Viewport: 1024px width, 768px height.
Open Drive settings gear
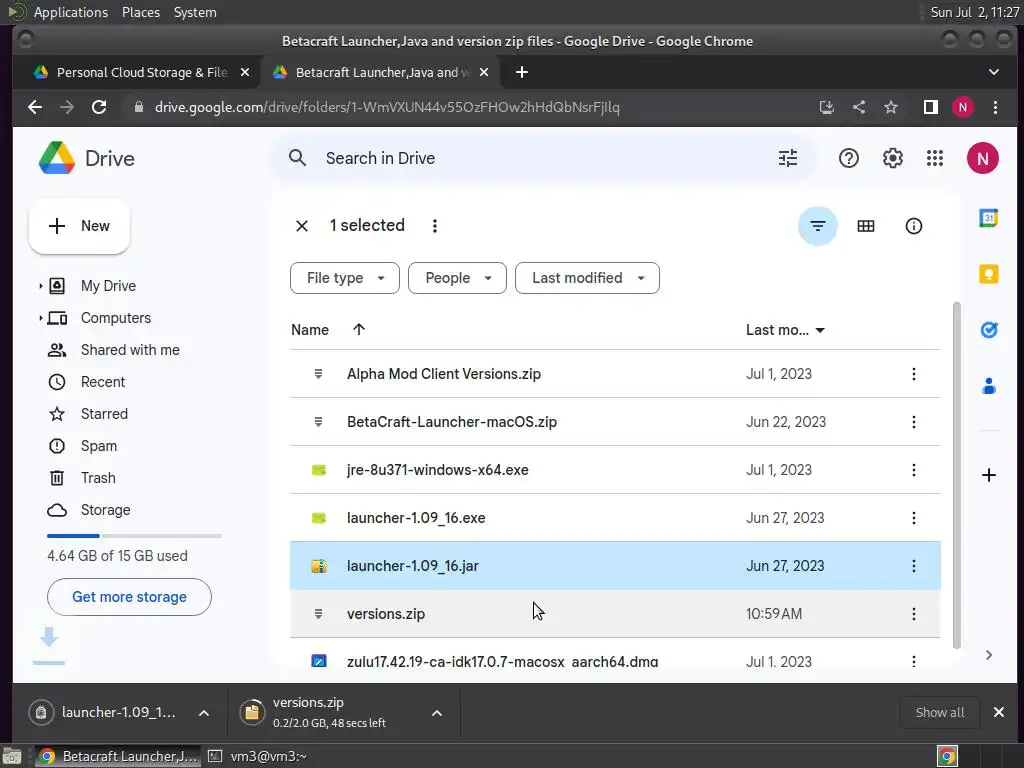(x=892, y=158)
